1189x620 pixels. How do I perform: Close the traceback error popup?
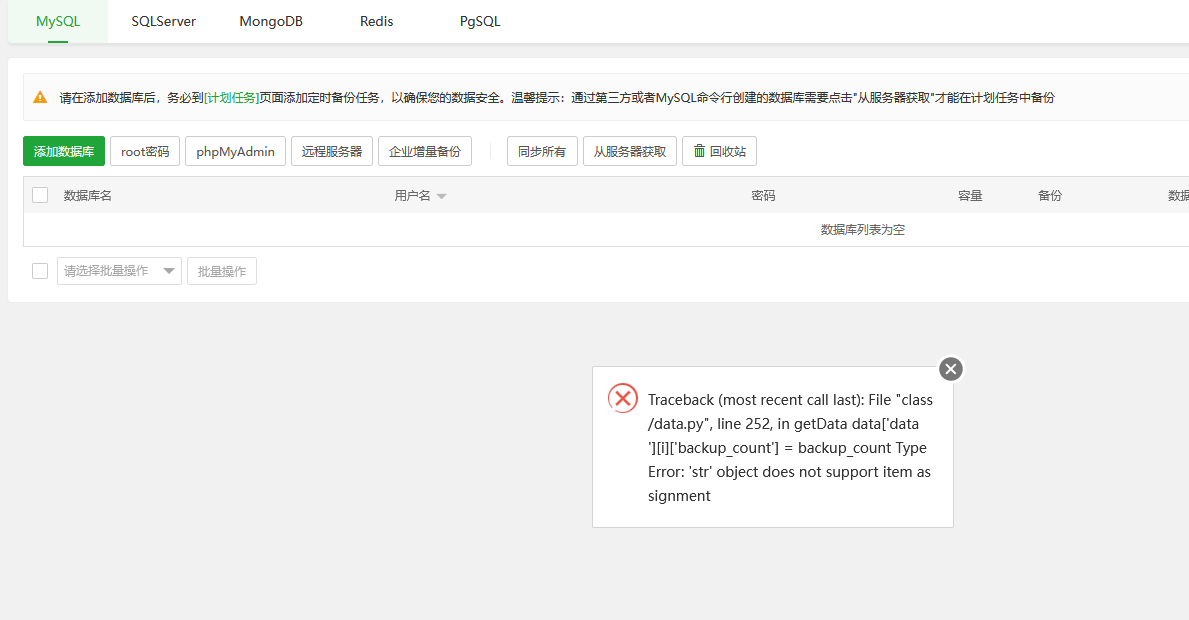pos(951,369)
